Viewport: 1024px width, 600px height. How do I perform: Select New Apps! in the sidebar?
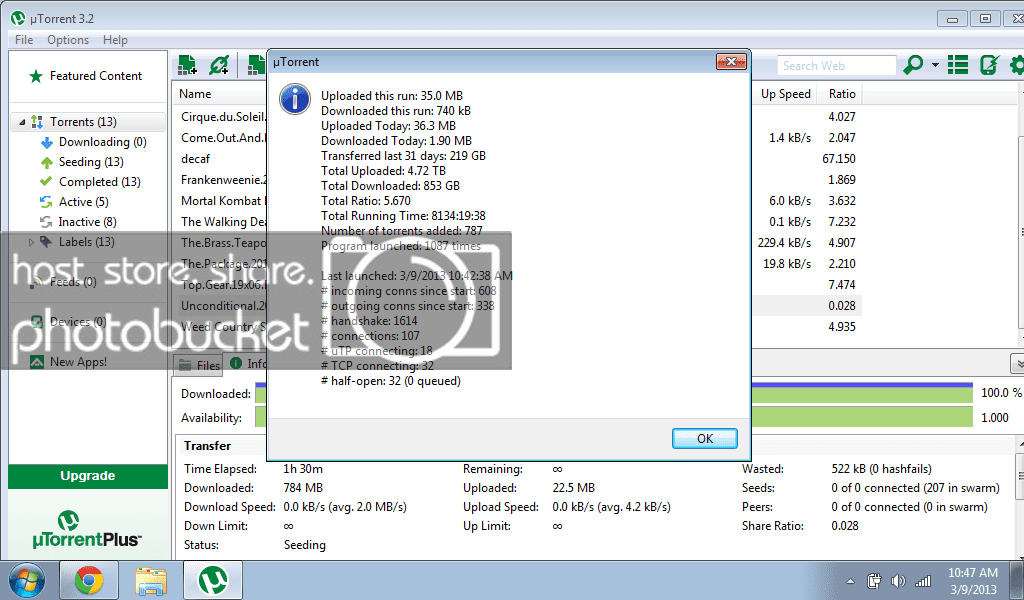tap(78, 362)
